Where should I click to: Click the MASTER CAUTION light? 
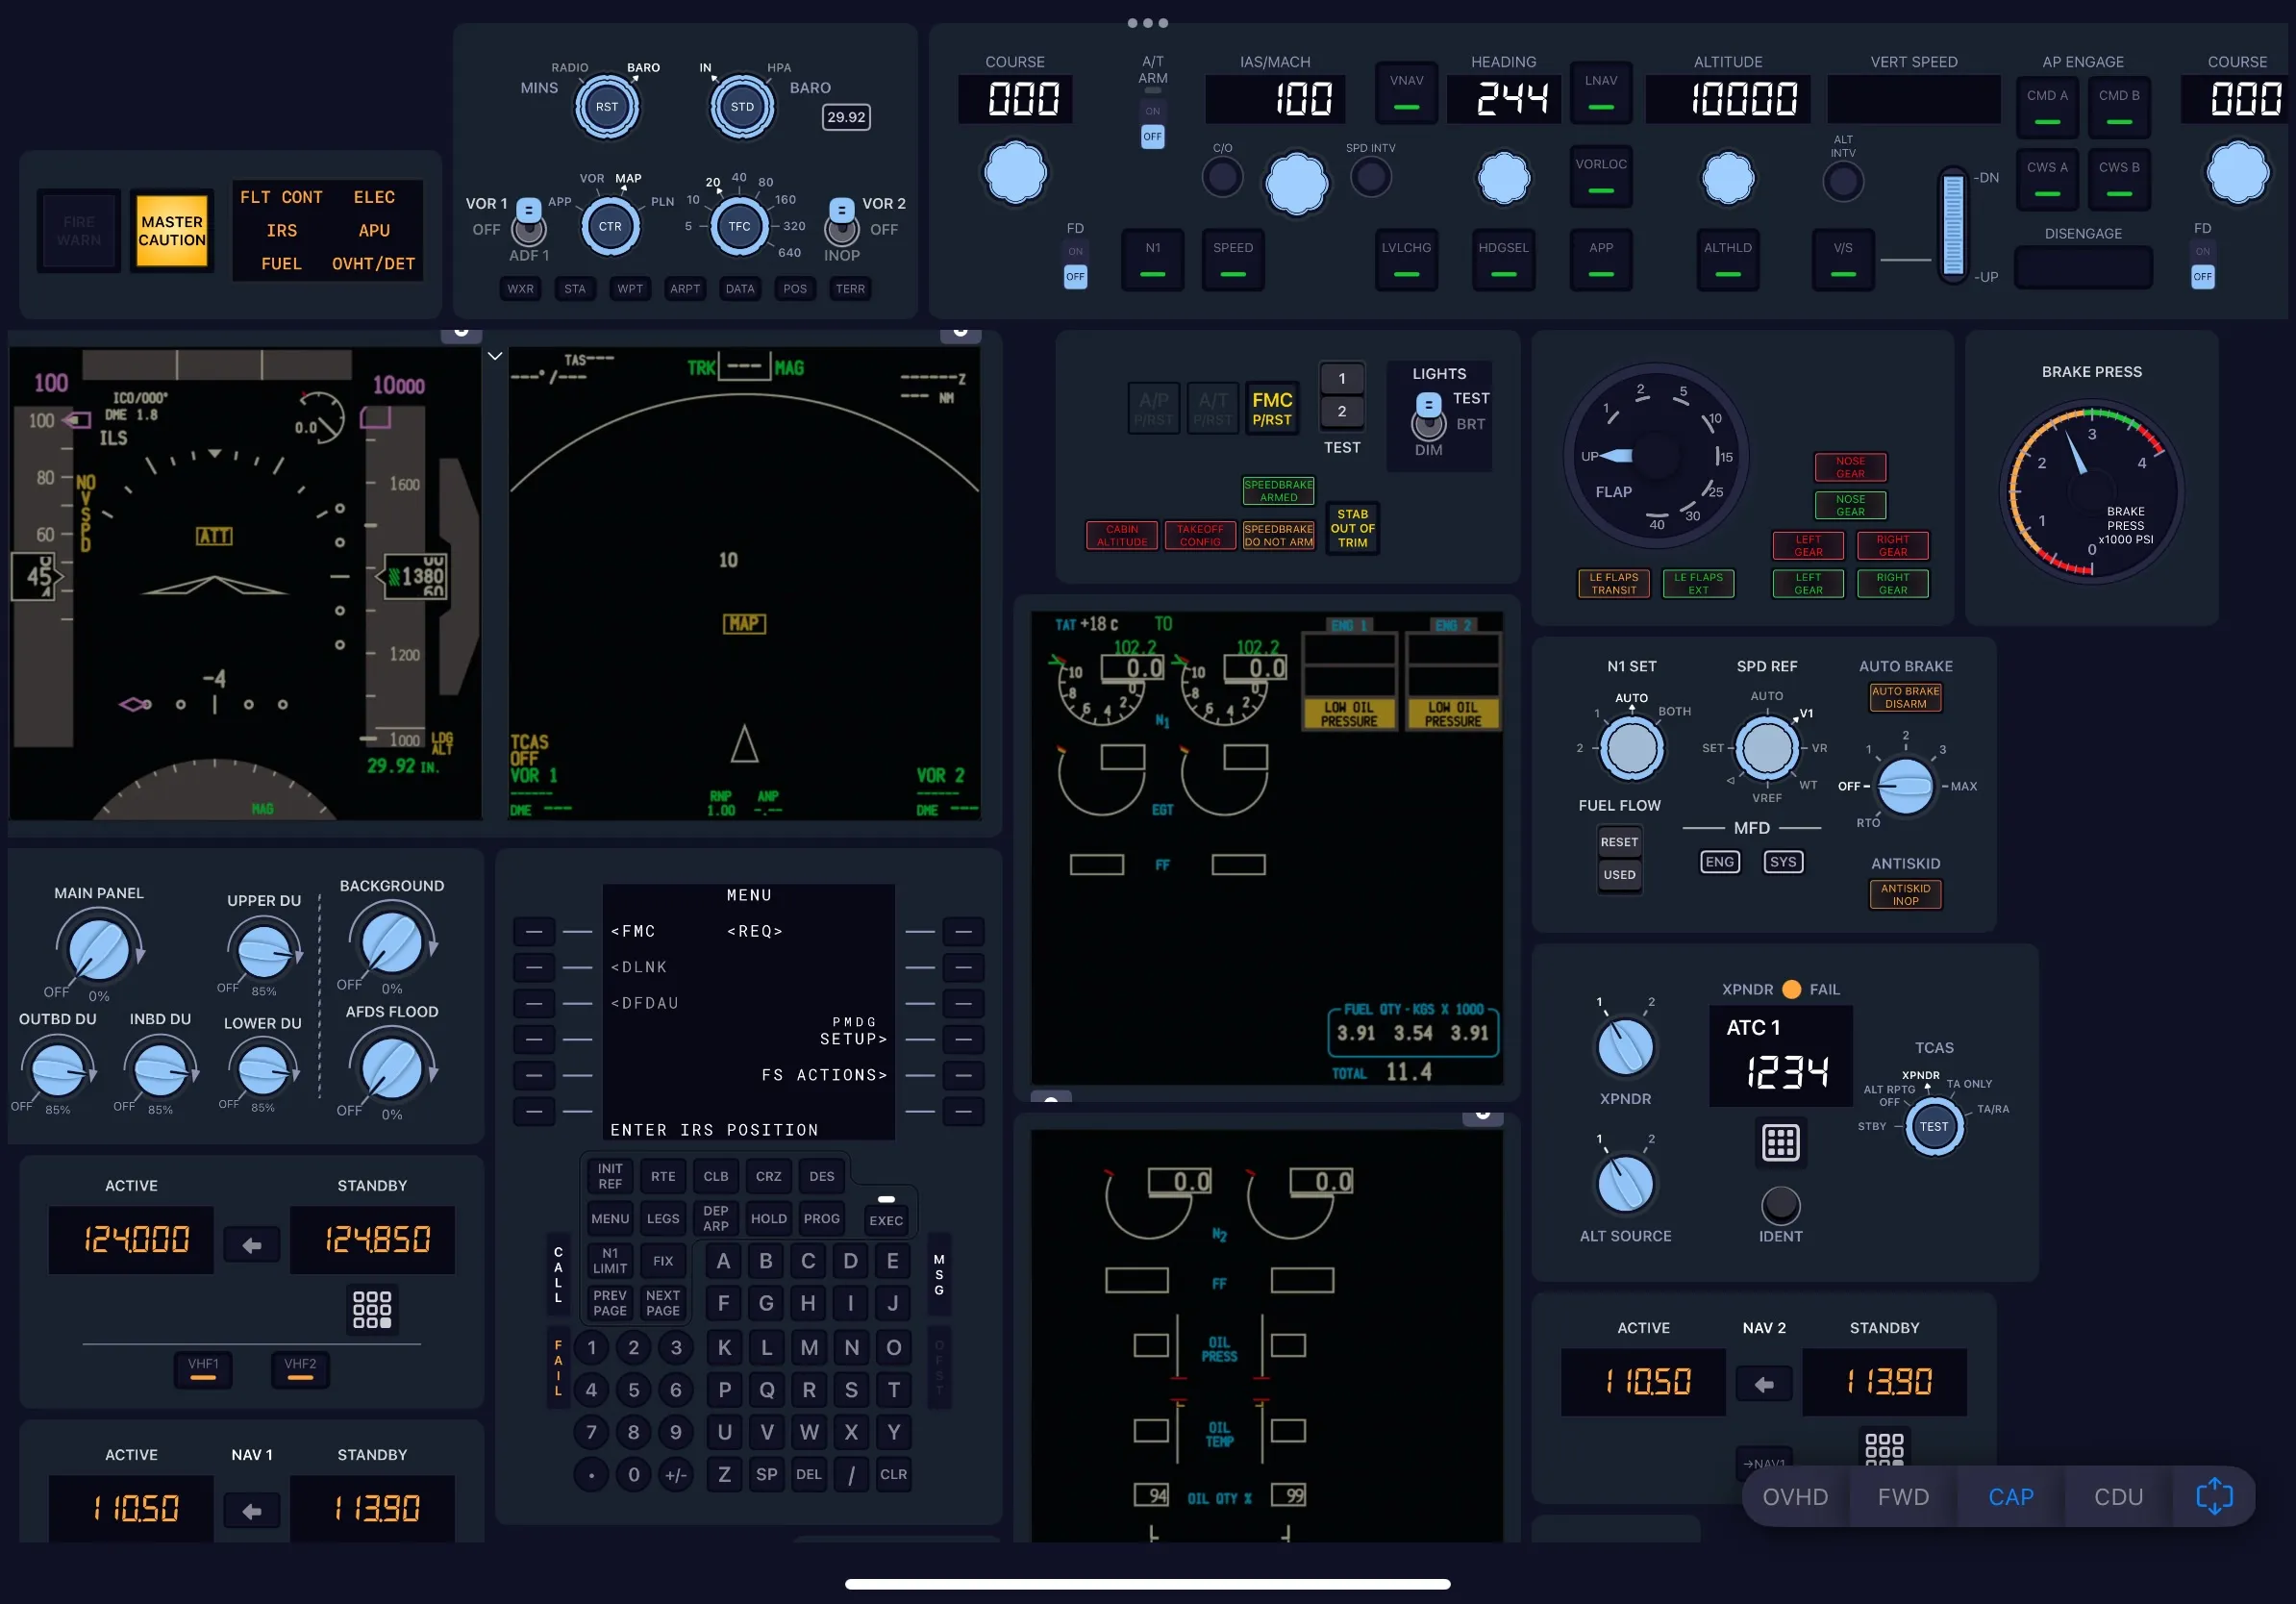pos(172,231)
